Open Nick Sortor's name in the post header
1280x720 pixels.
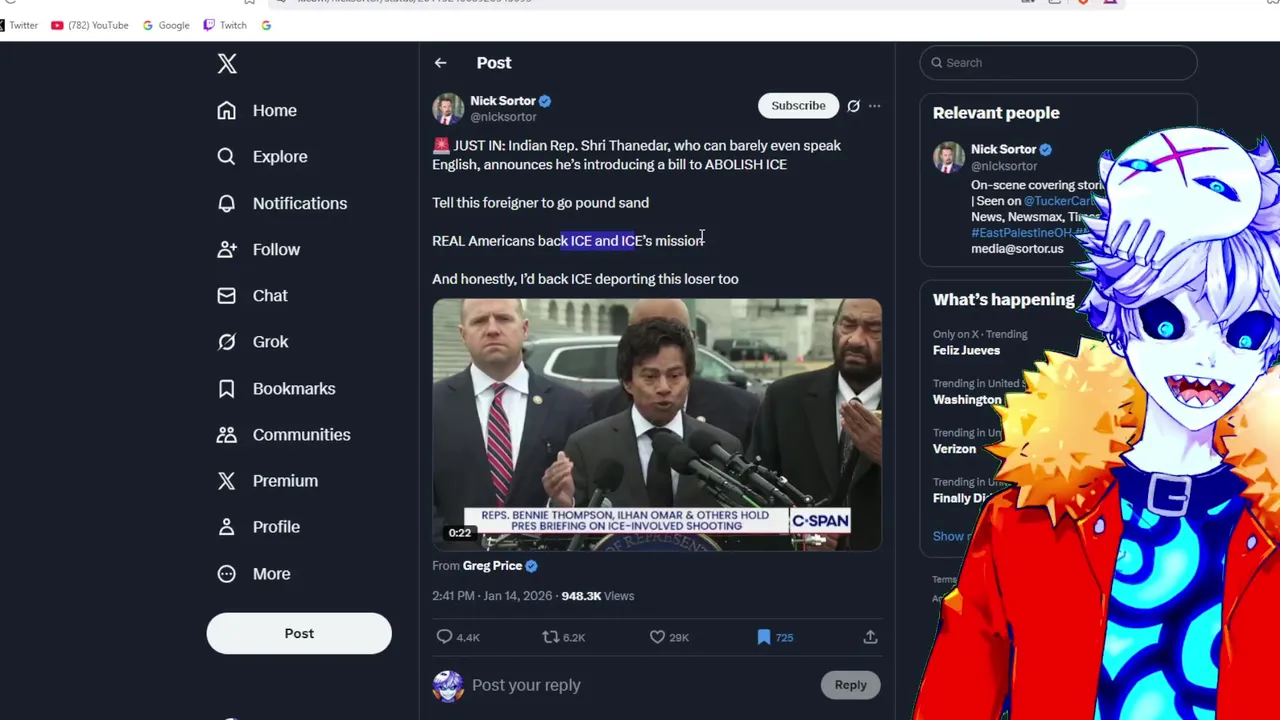click(x=503, y=101)
